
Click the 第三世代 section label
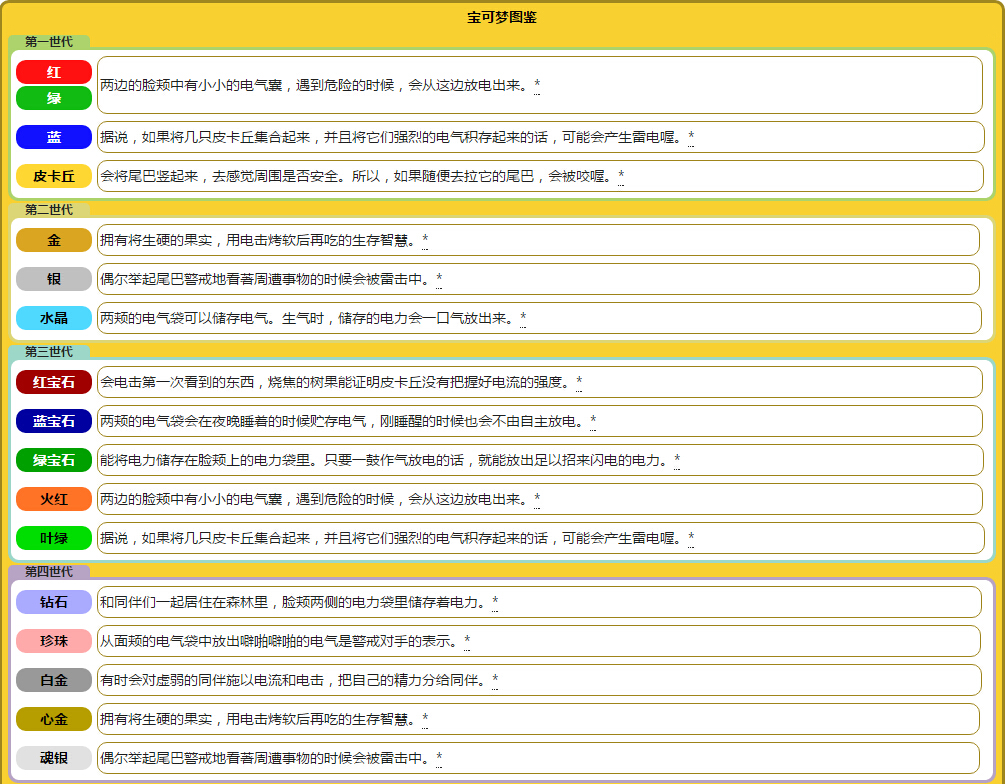[49, 352]
